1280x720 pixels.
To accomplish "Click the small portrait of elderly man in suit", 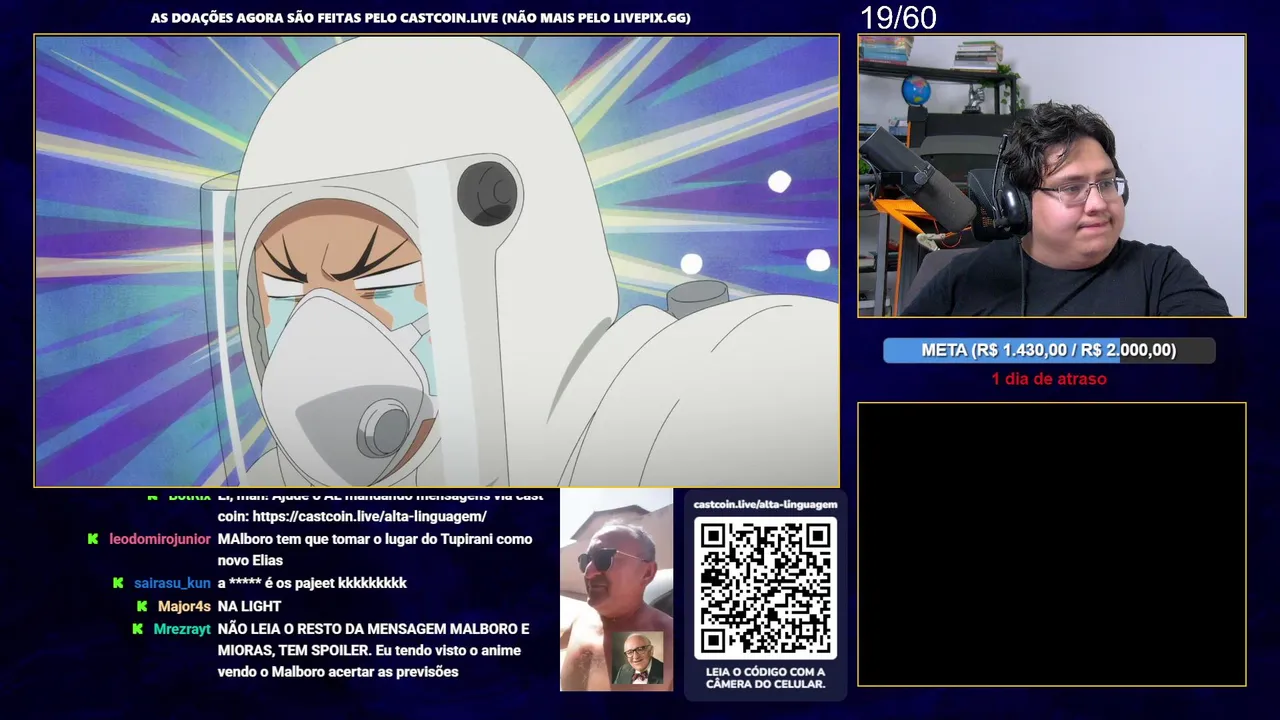I will [637, 658].
